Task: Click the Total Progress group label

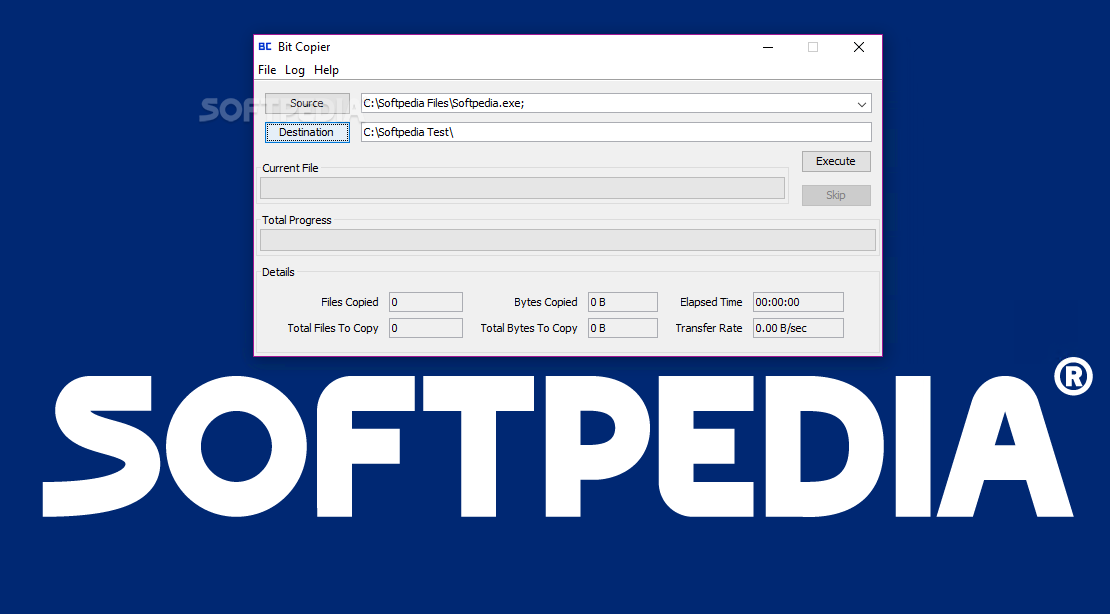Action: pyautogui.click(x=297, y=220)
